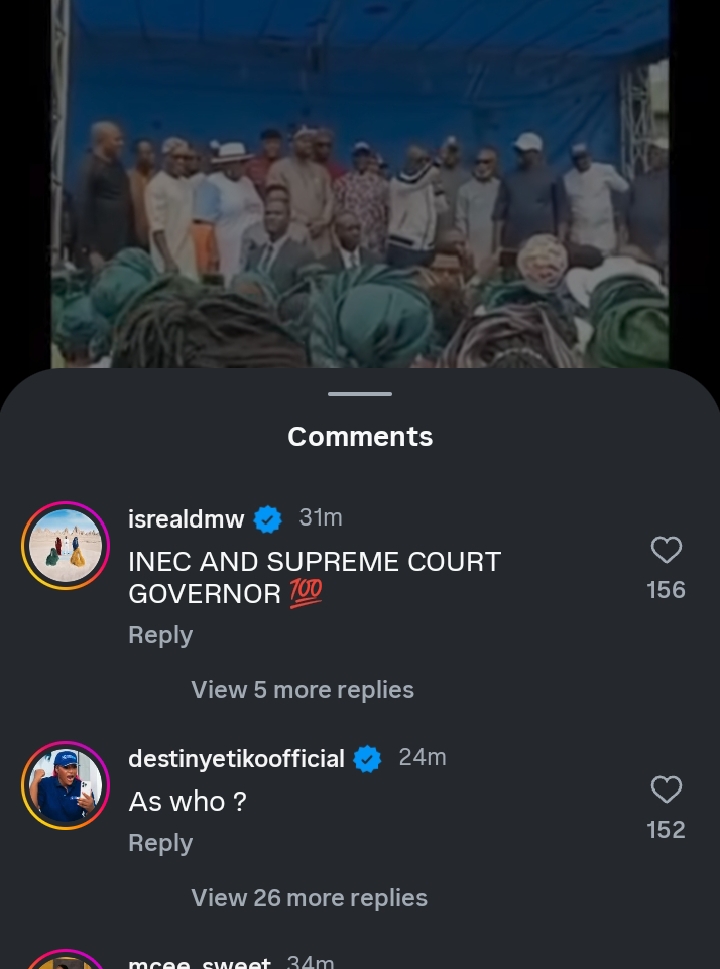
Task: Open isrealdmw's profile picture
Action: tap(65, 545)
